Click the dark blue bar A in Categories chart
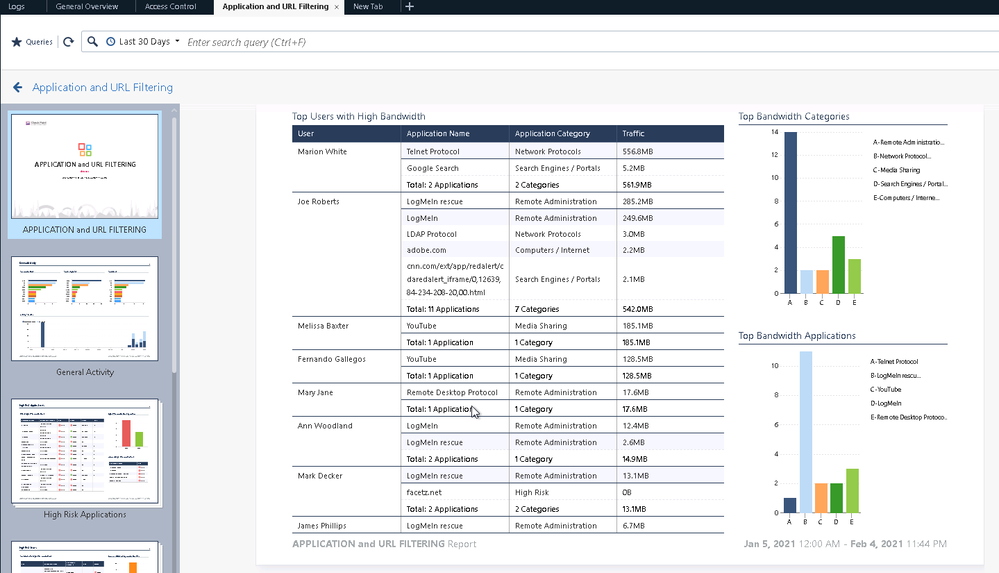999x573 pixels. coord(791,213)
